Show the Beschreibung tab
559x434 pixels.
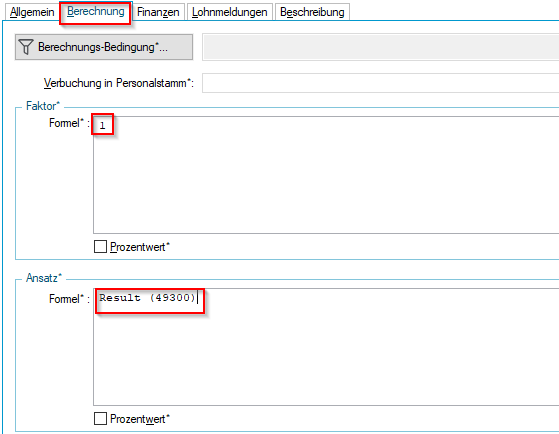tap(312, 12)
